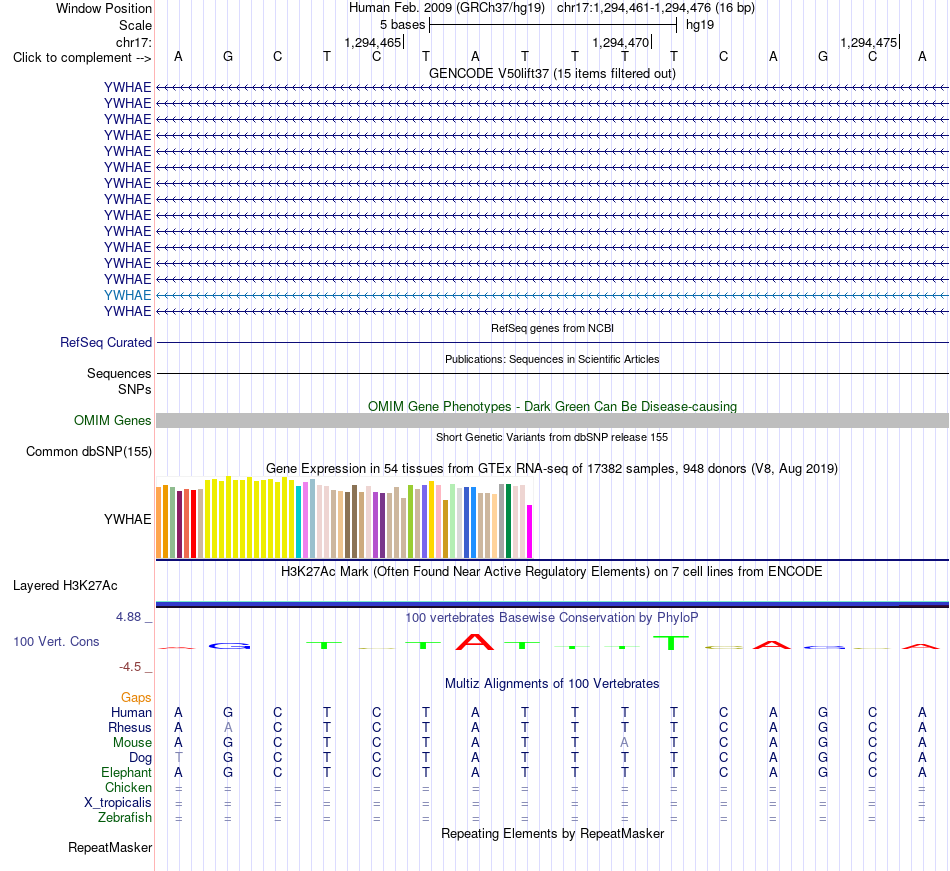Click the gray mismatched A in Mouse row
The width and height of the screenshot is (950, 871).
(624, 743)
